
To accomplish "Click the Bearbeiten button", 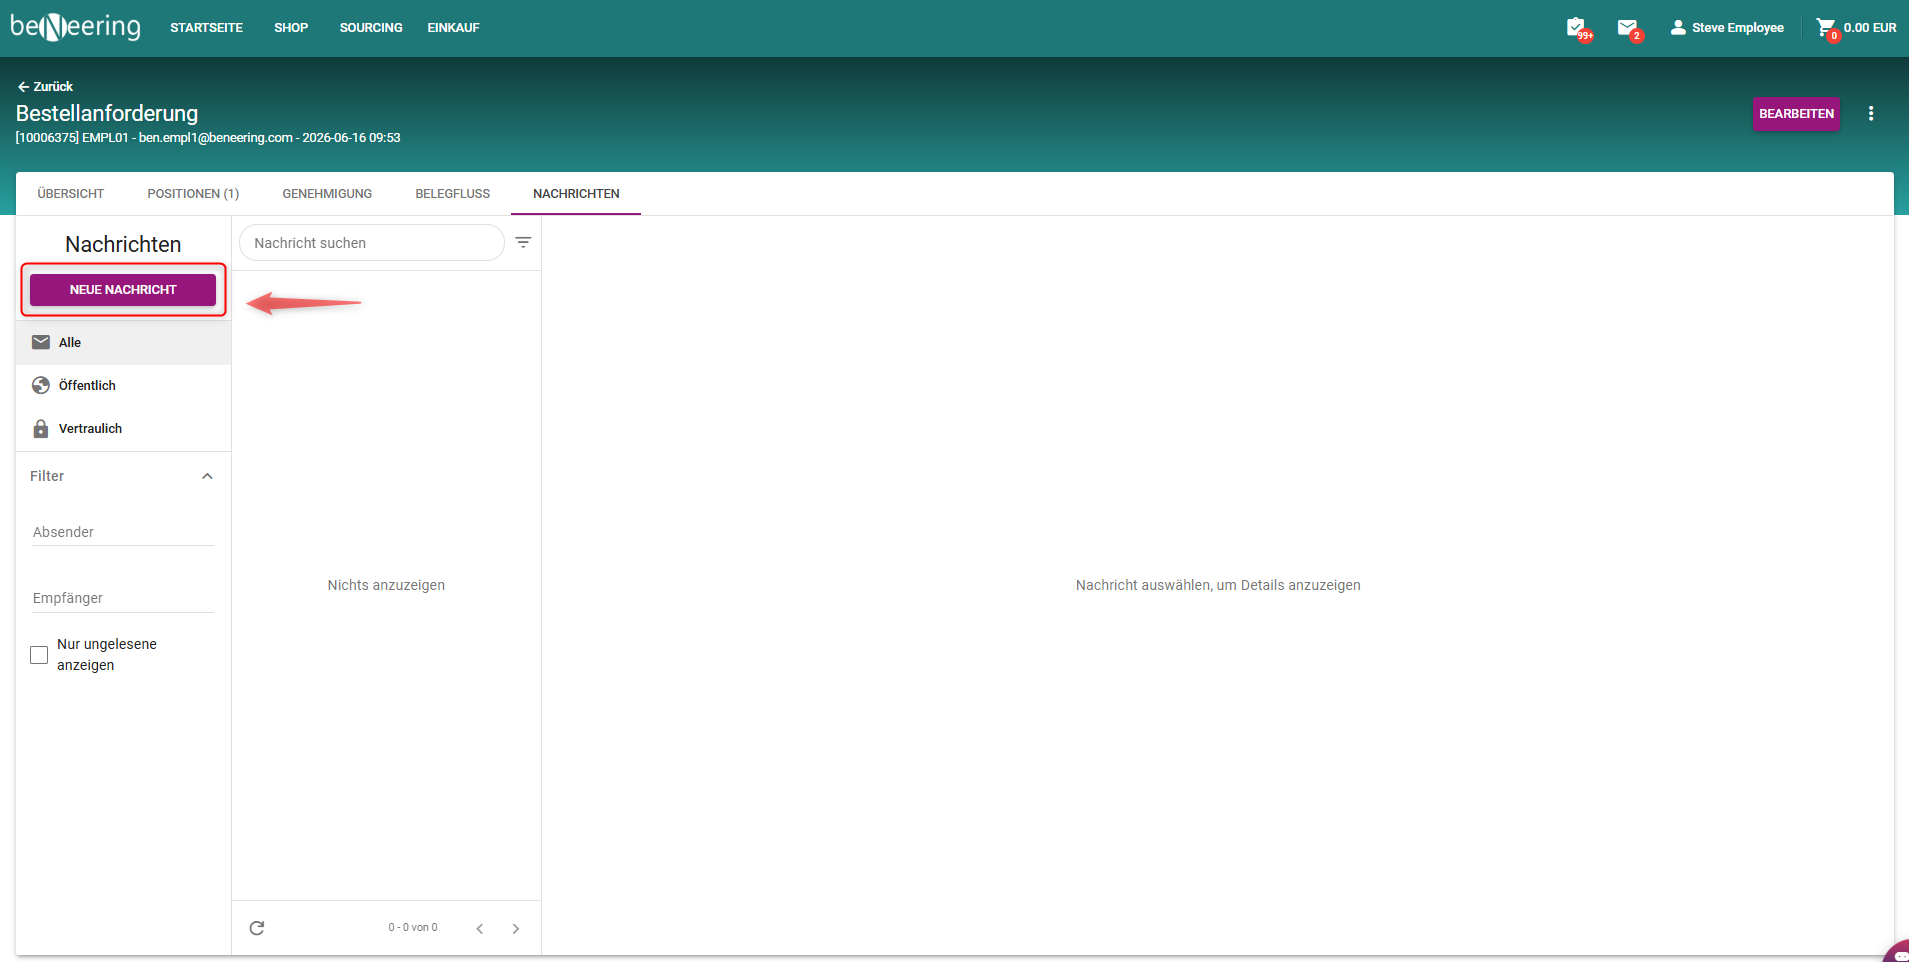I will tap(1796, 114).
